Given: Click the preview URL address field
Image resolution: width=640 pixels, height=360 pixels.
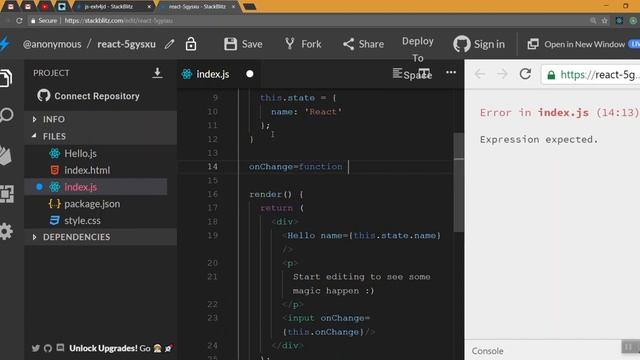Looking at the screenshot, I should coord(591,75).
